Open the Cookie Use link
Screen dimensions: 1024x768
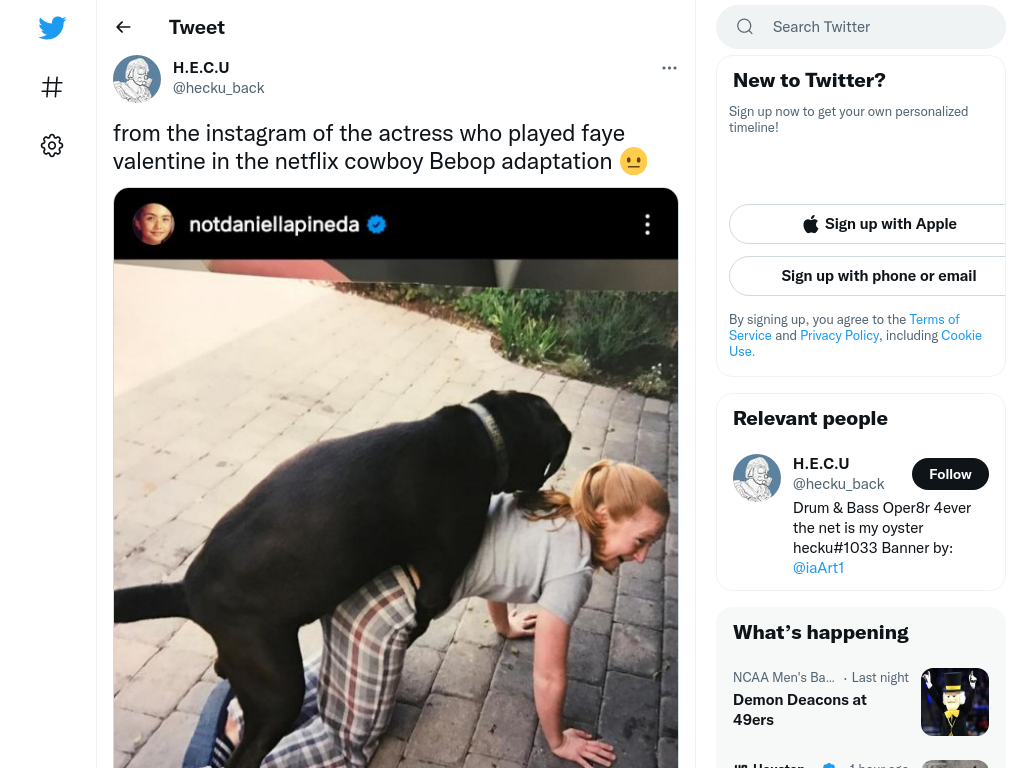click(856, 344)
